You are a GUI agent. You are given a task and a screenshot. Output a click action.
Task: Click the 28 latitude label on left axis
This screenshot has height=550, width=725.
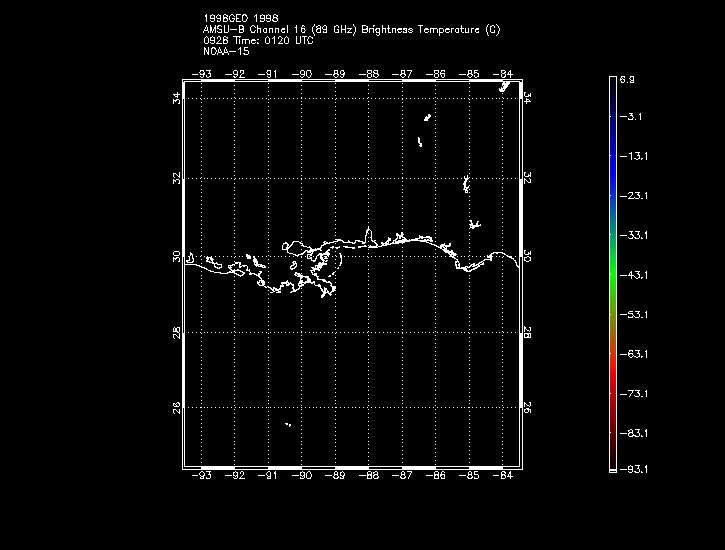[x=176, y=332]
